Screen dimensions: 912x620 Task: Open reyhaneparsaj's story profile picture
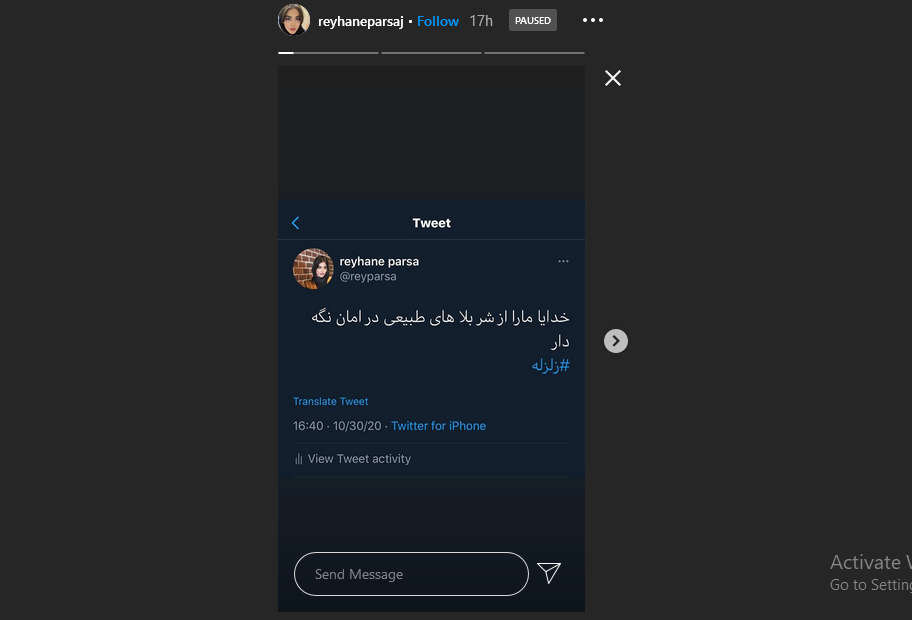pos(294,20)
